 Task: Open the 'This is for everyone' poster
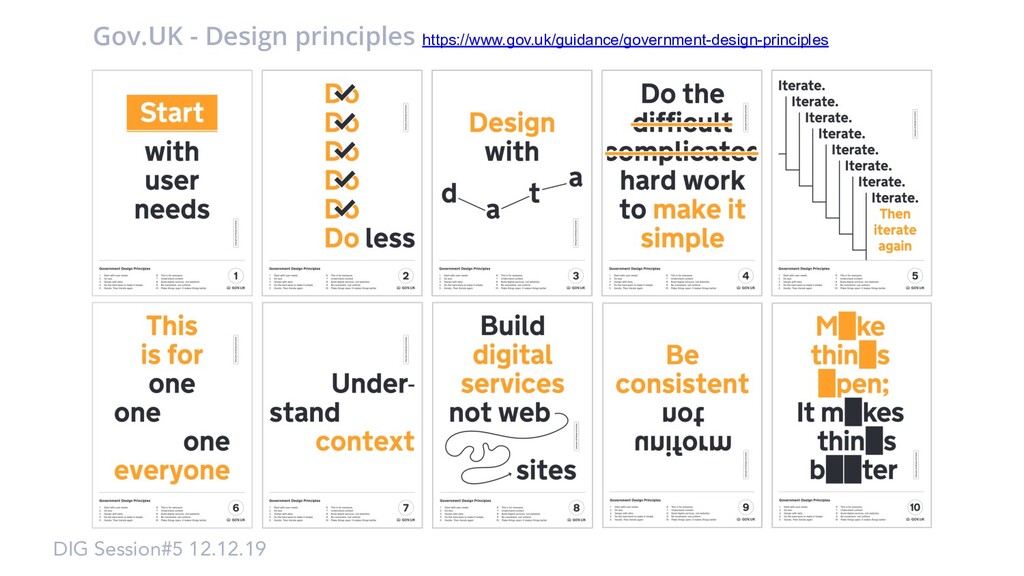click(x=172, y=415)
